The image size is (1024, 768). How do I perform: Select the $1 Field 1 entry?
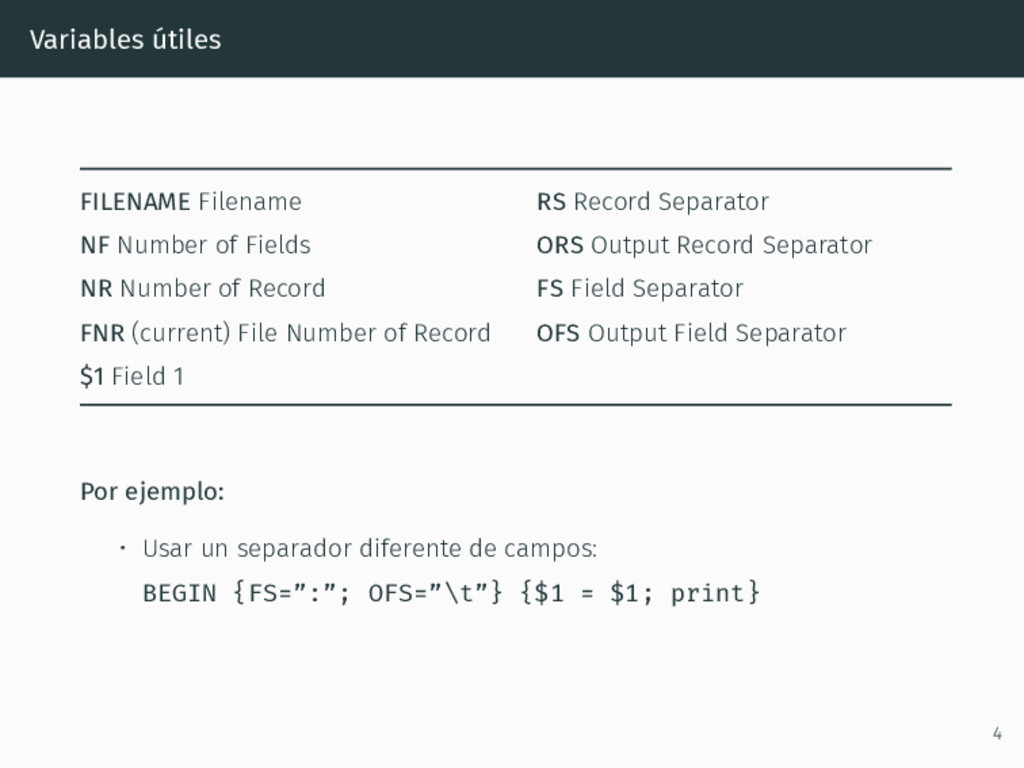132,377
